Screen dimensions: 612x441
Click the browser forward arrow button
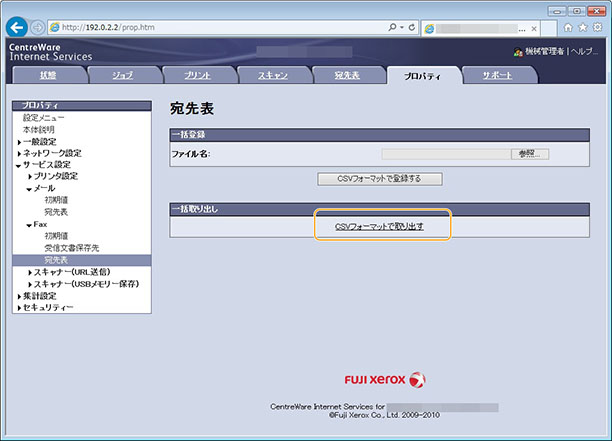[38, 26]
